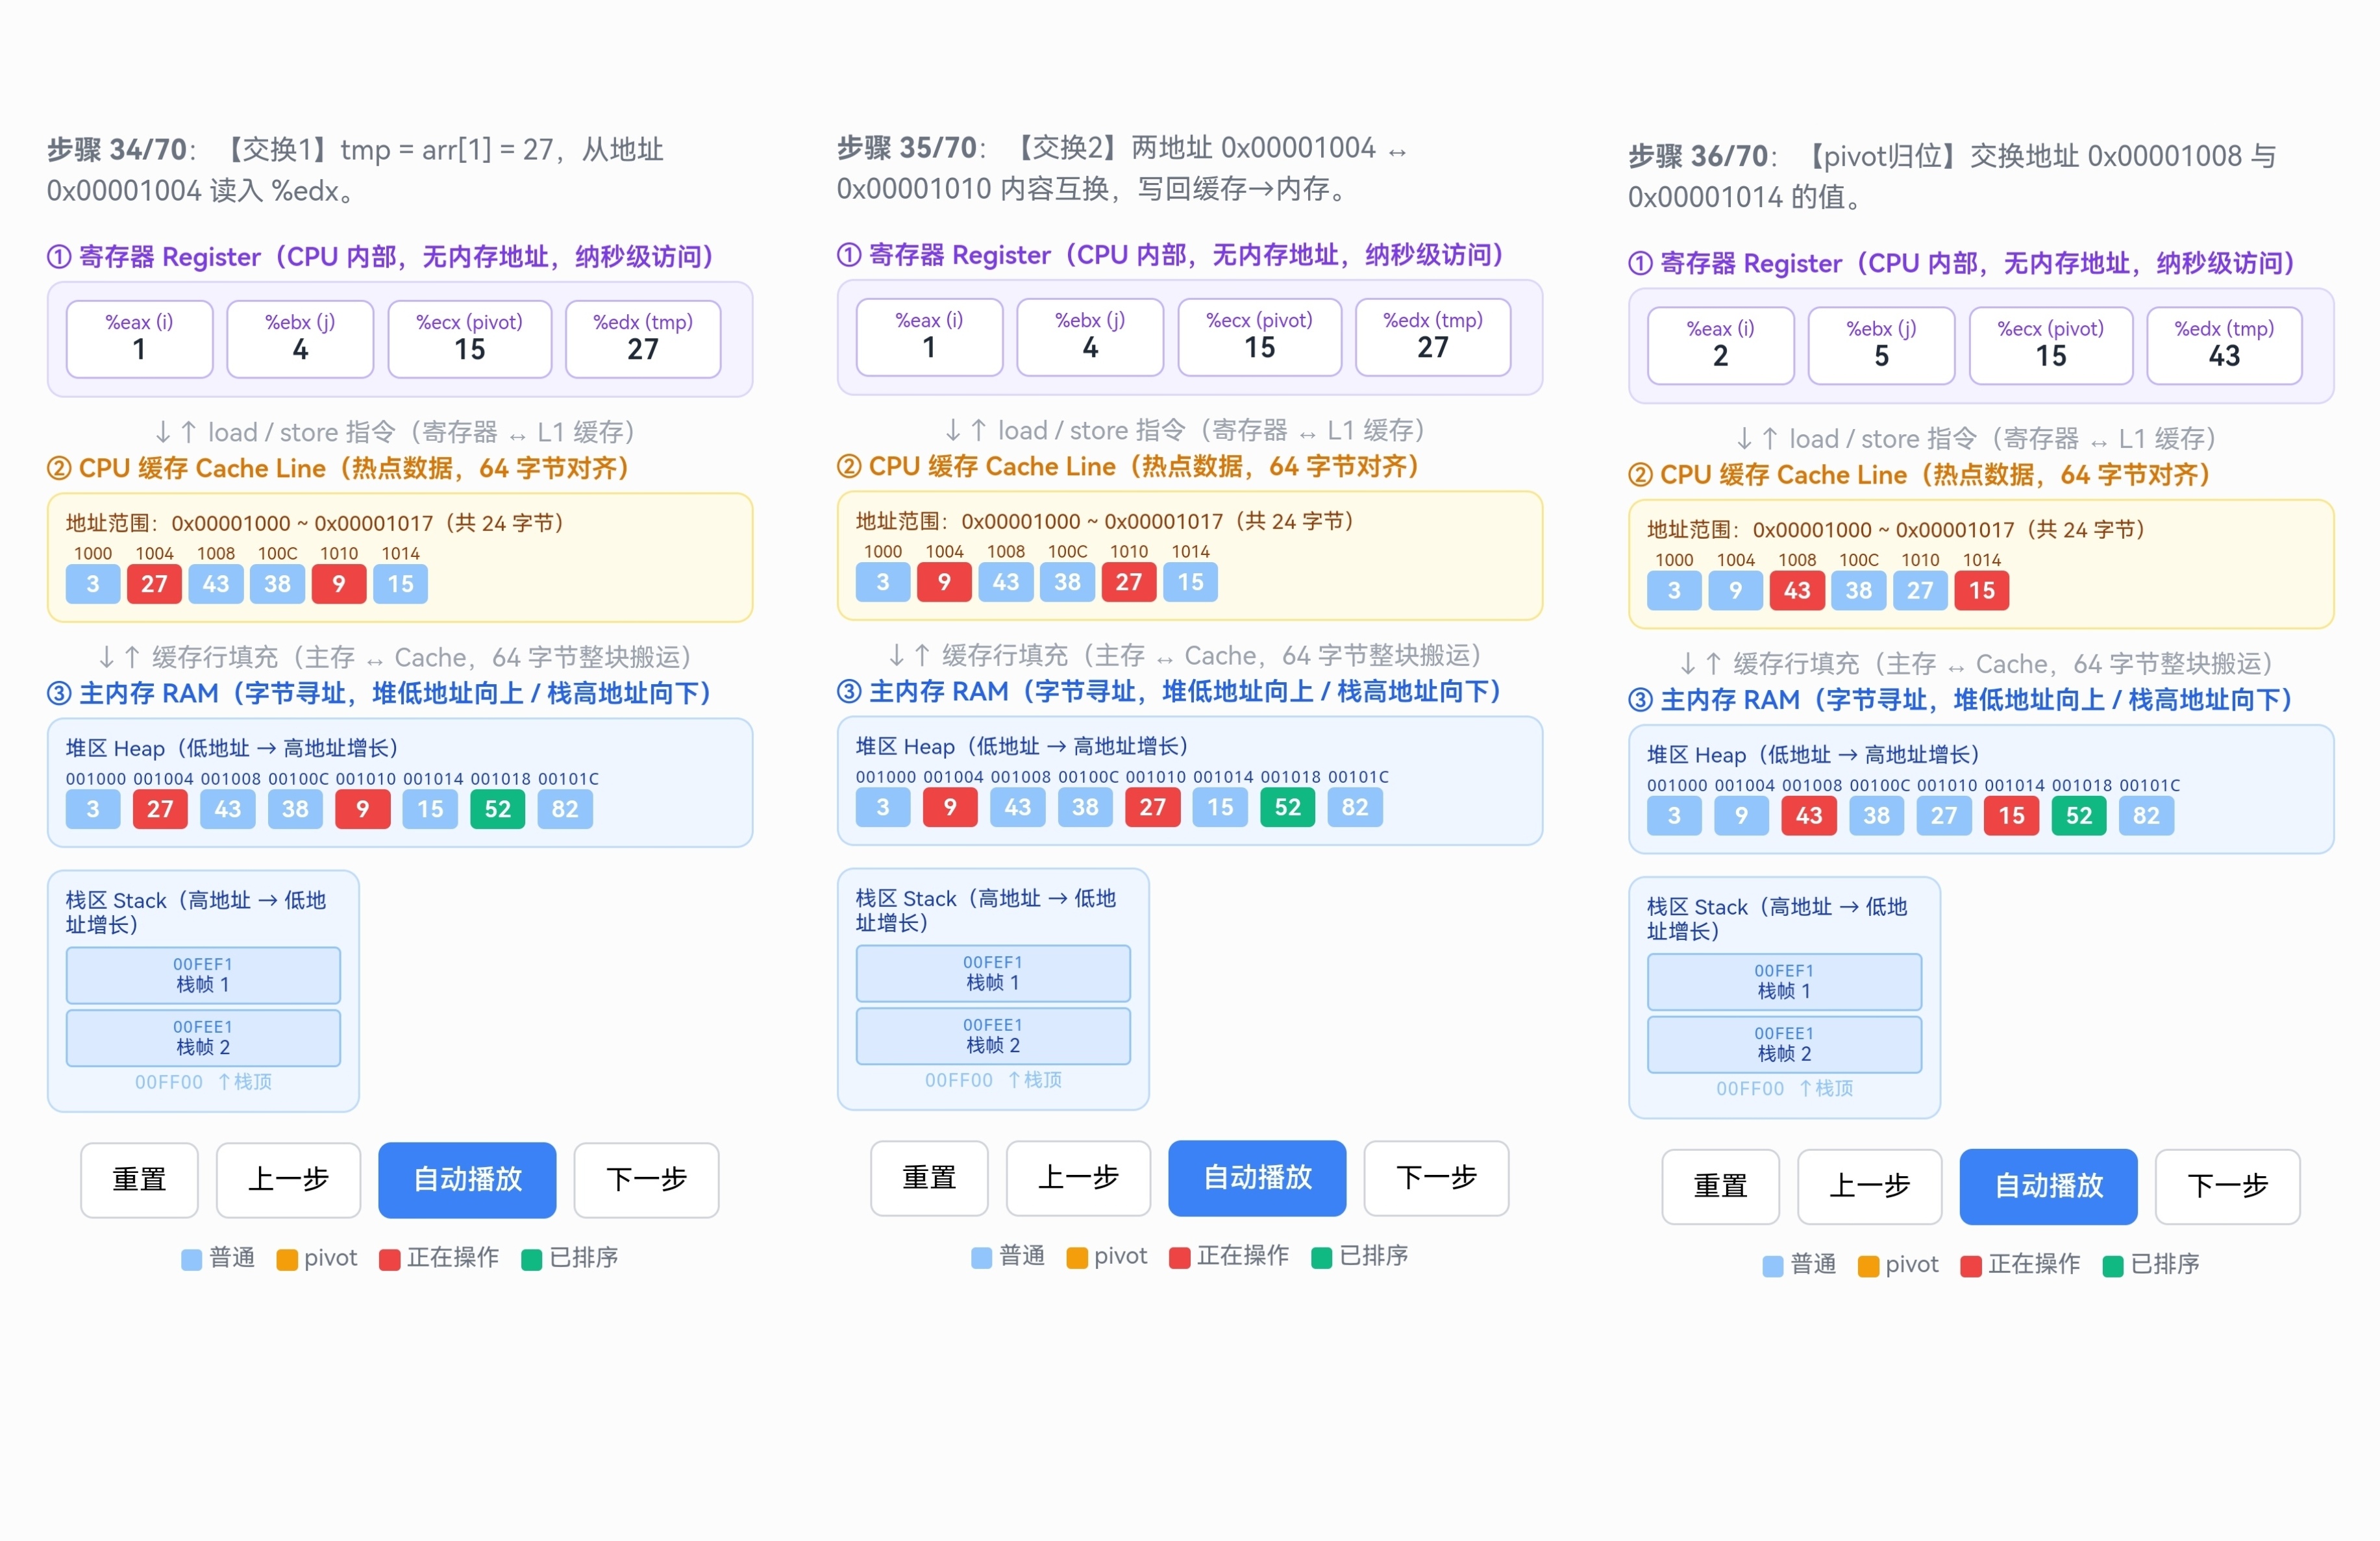Click red heap cell 9 at 001004 in step 35
The width and height of the screenshot is (2380, 1541).
pyautogui.click(x=950, y=807)
